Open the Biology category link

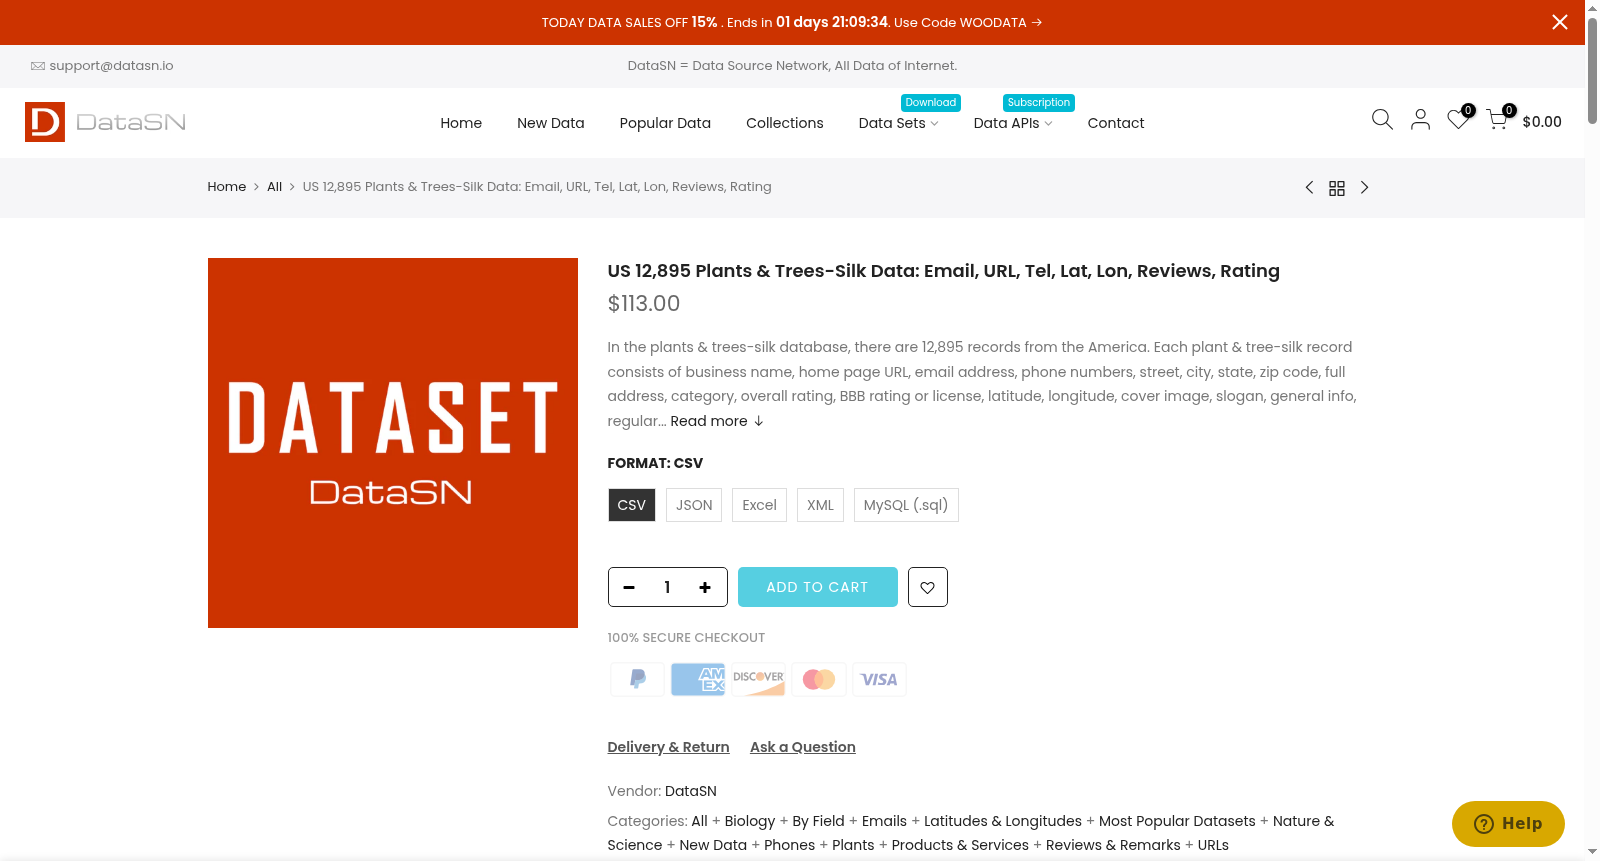click(x=750, y=821)
